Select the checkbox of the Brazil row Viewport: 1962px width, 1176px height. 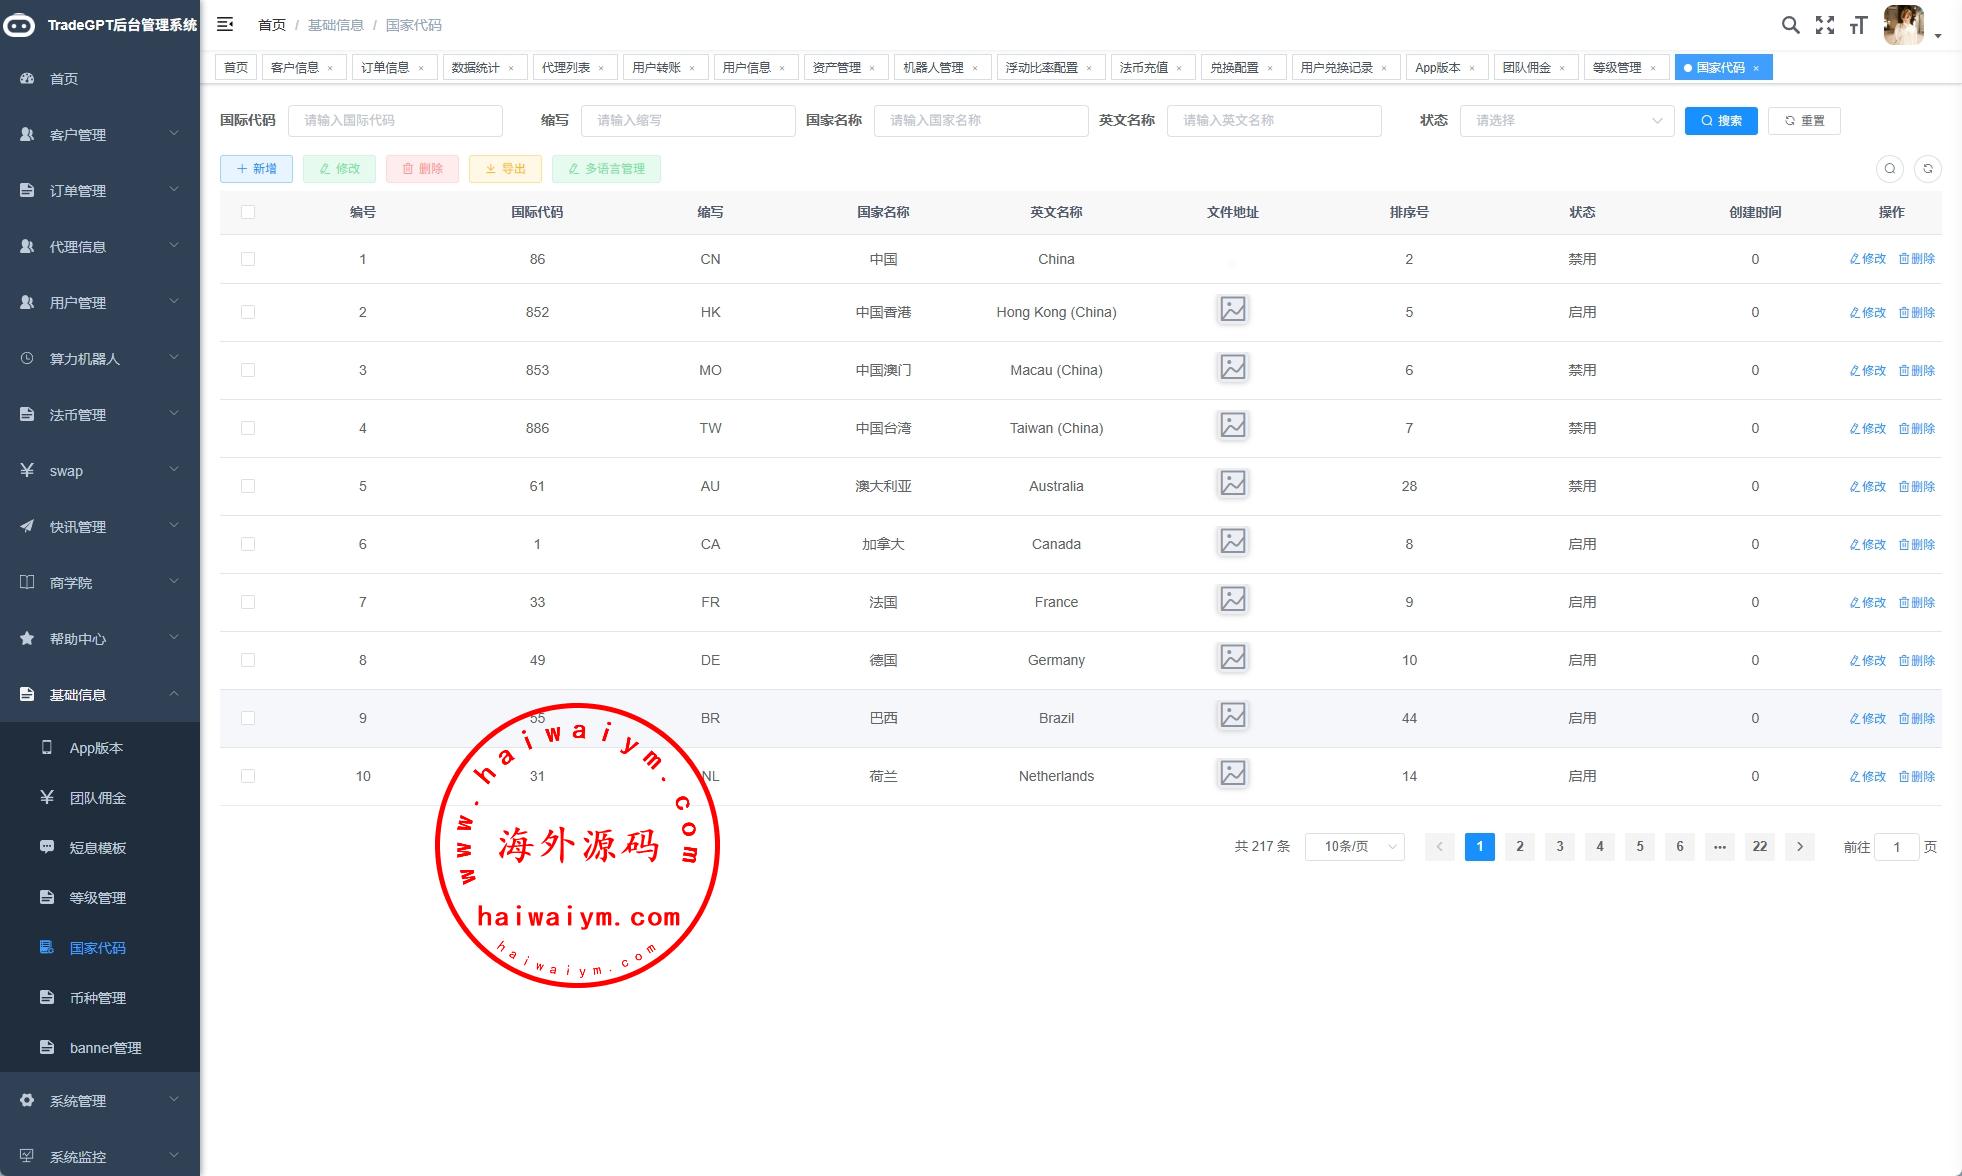pos(248,718)
